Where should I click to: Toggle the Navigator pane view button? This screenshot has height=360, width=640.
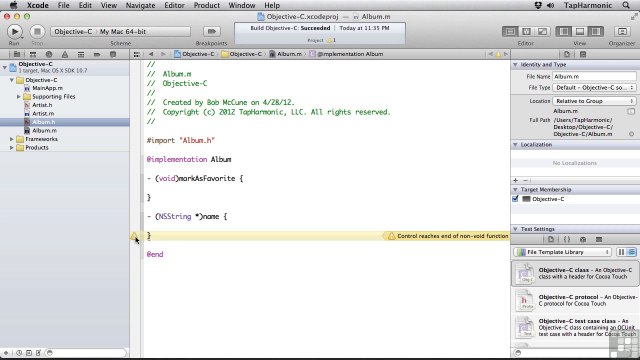click(564, 31)
